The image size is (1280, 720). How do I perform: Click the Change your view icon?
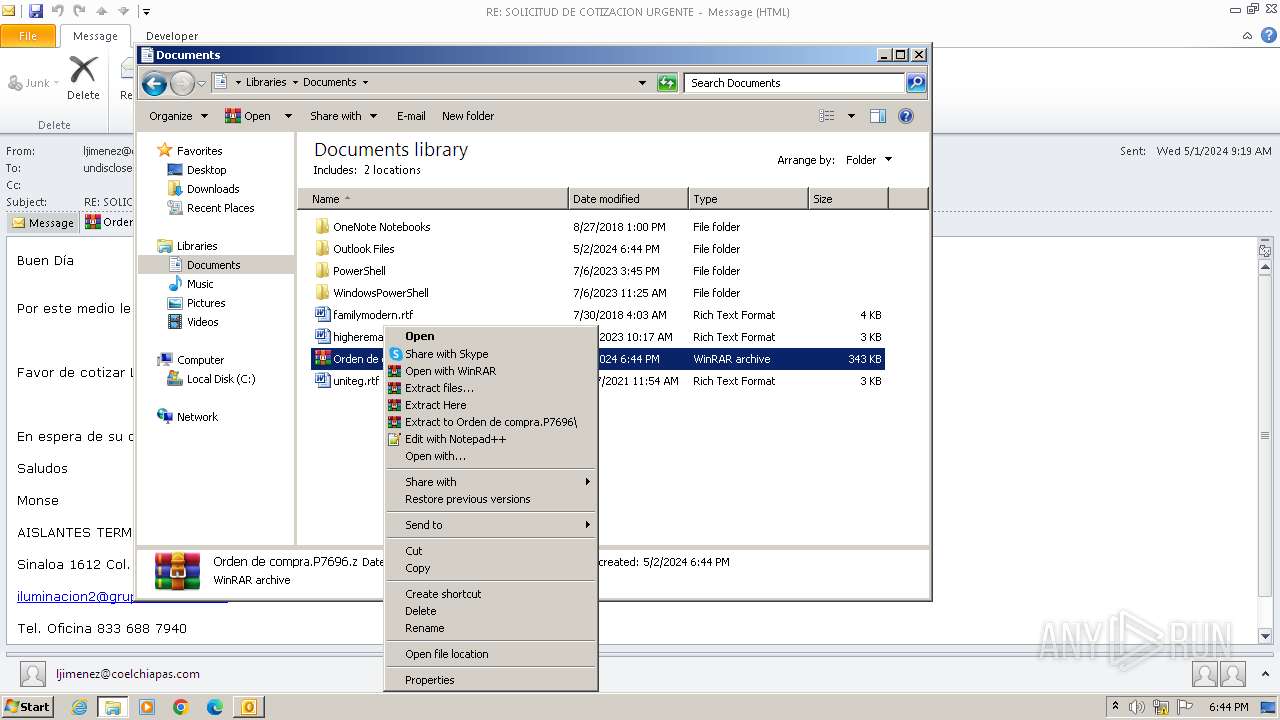[x=827, y=116]
